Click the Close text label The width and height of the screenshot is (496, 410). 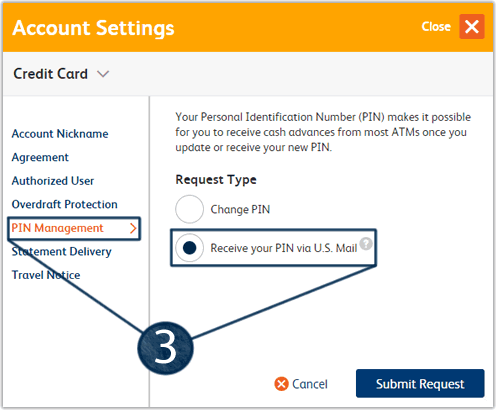point(436,27)
